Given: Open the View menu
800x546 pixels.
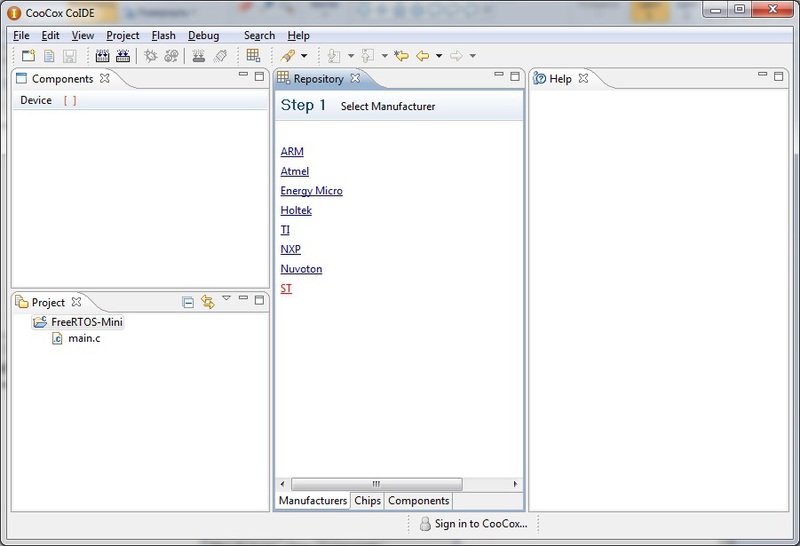Looking at the screenshot, I should pos(83,36).
